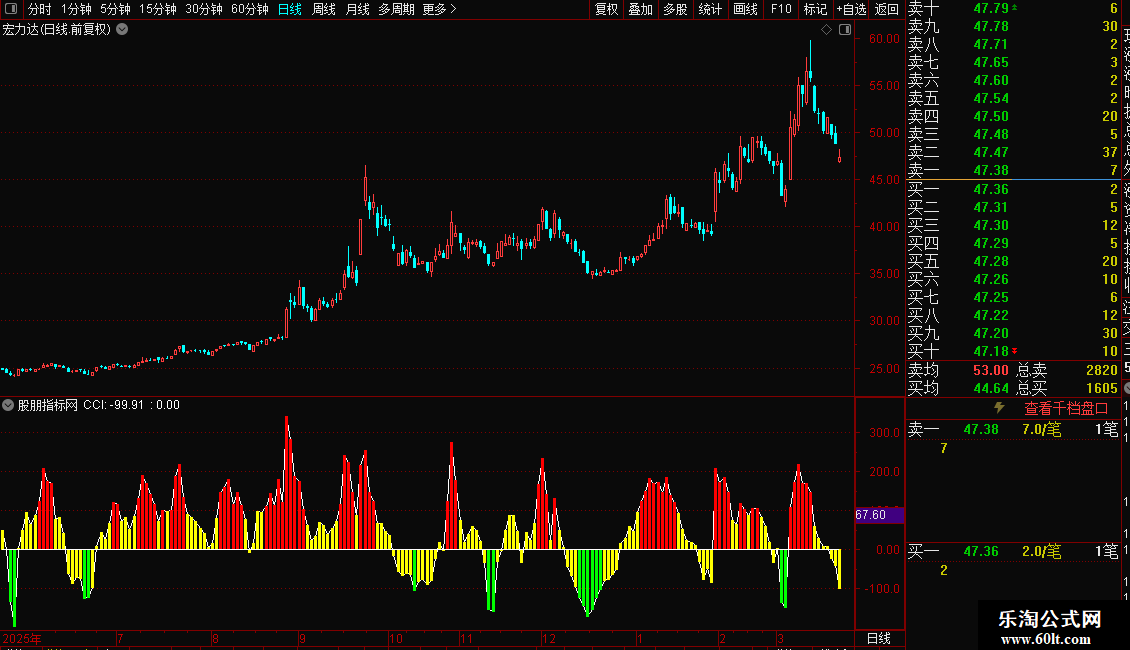The width and height of the screenshot is (1130, 650).
Task: Click the 买均 value 44.64
Action: [991, 388]
